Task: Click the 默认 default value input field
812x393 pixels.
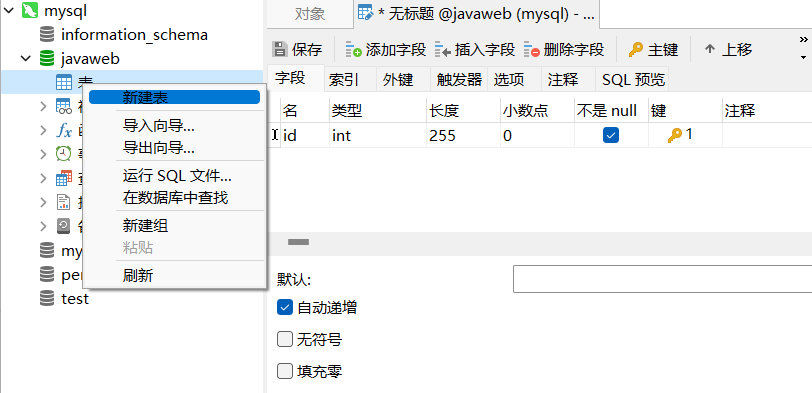Action: click(662, 279)
